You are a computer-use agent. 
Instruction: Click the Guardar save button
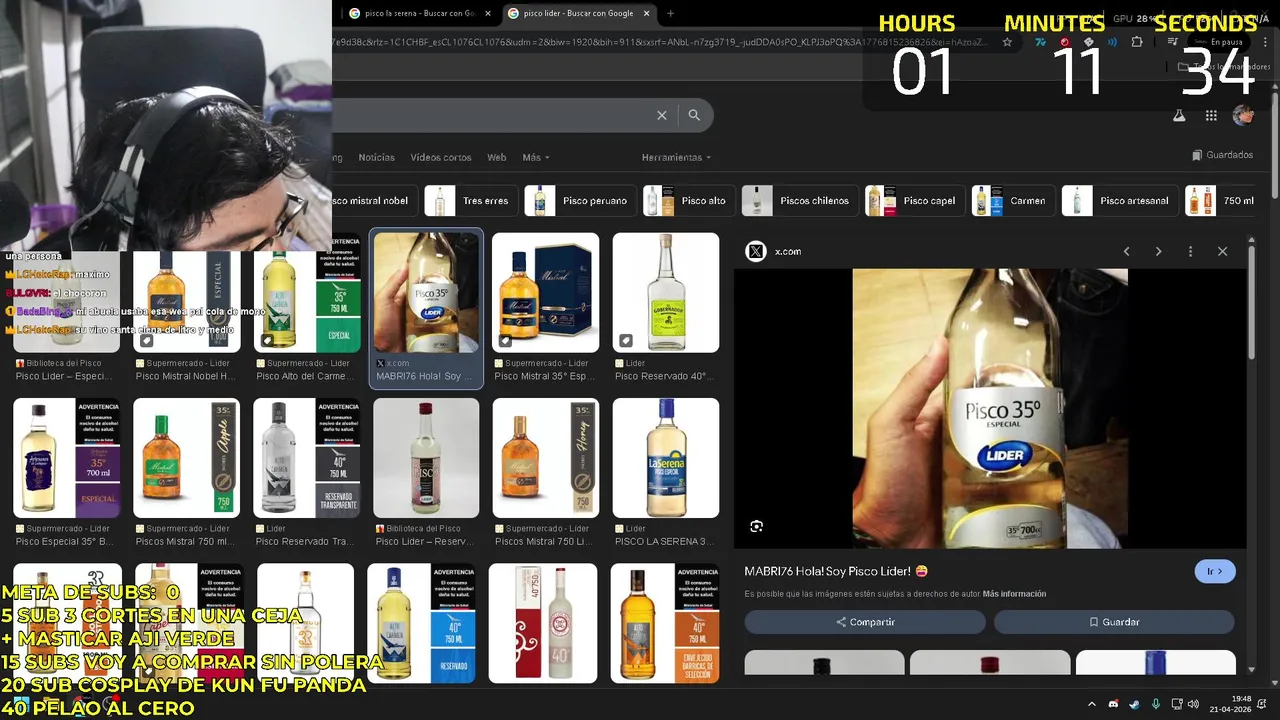(x=1114, y=622)
